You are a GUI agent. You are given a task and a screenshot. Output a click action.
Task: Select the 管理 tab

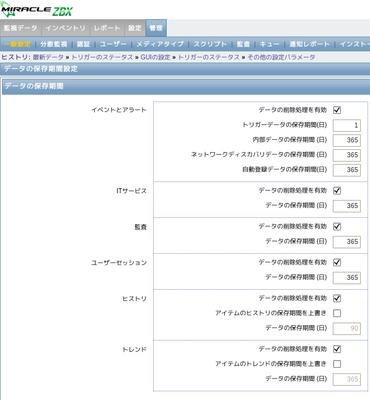pyautogui.click(x=156, y=28)
